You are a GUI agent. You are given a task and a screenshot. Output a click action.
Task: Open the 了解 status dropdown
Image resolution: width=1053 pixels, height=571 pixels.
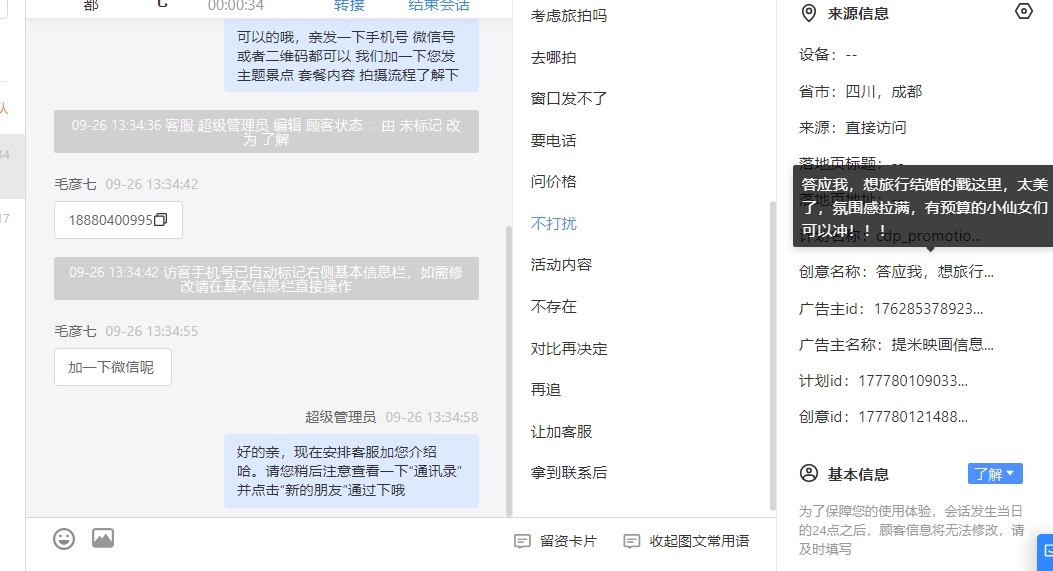click(995, 474)
